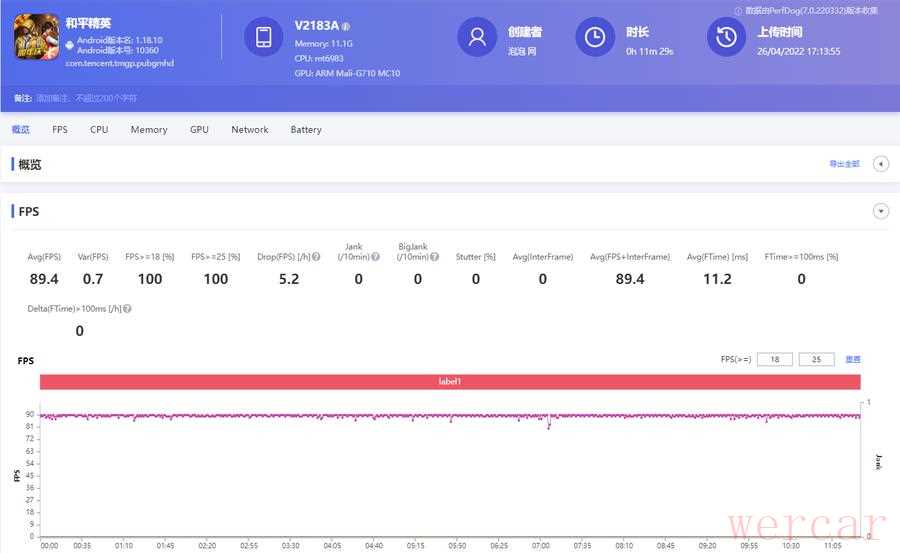The image size is (900, 553).
Task: Click the red label1 bar above chart
Action: [x=450, y=382]
